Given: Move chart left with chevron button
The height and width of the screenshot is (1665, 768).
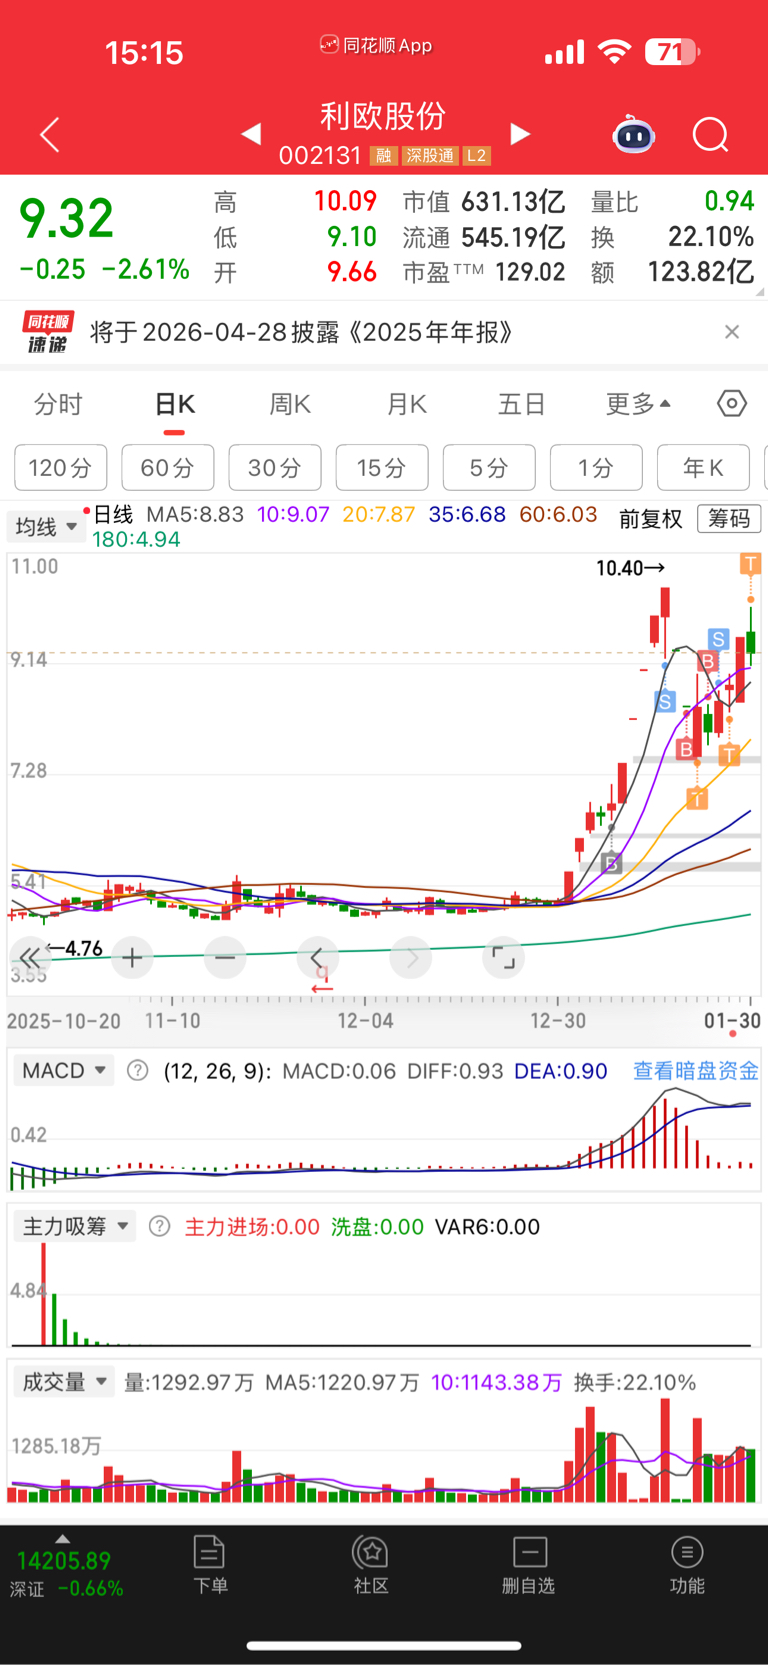Looking at the screenshot, I should pos(318,958).
